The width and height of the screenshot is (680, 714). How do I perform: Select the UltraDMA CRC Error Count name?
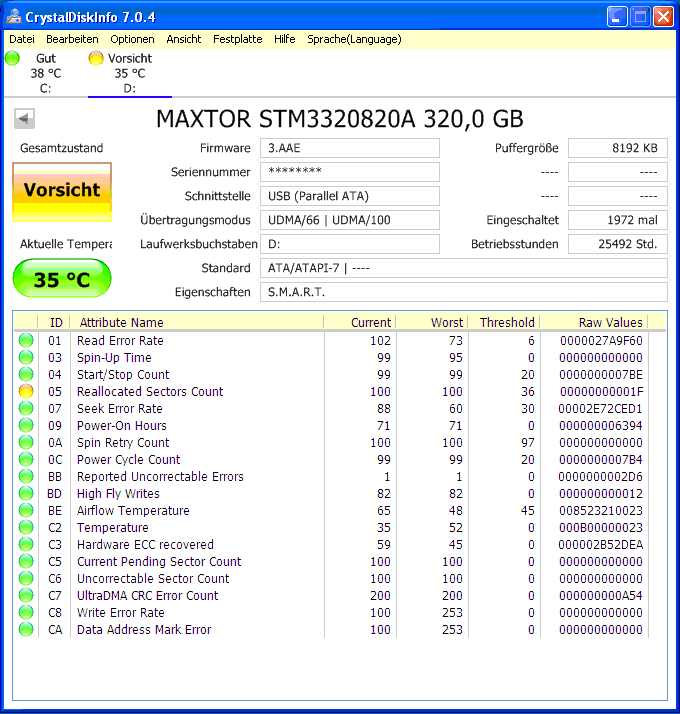click(x=148, y=596)
